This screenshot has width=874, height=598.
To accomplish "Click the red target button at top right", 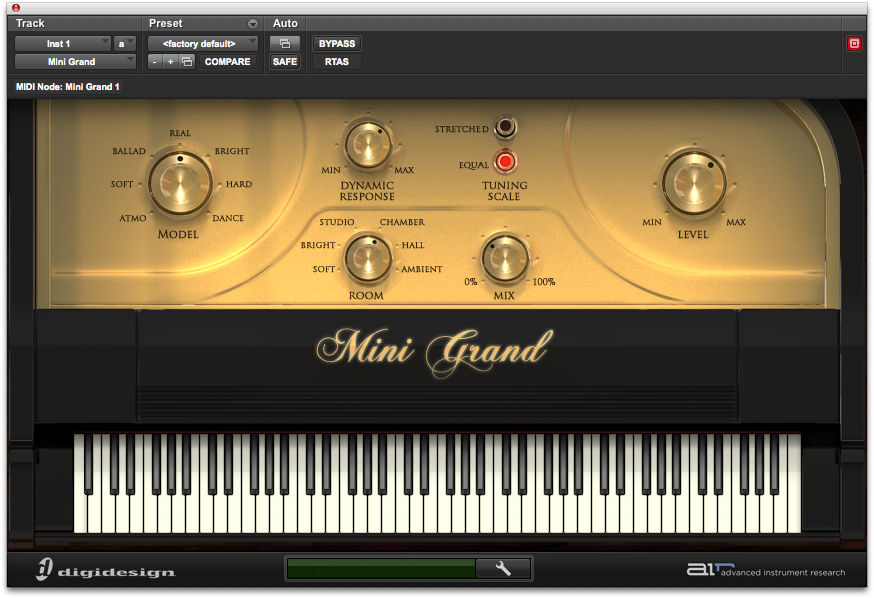I will click(854, 43).
